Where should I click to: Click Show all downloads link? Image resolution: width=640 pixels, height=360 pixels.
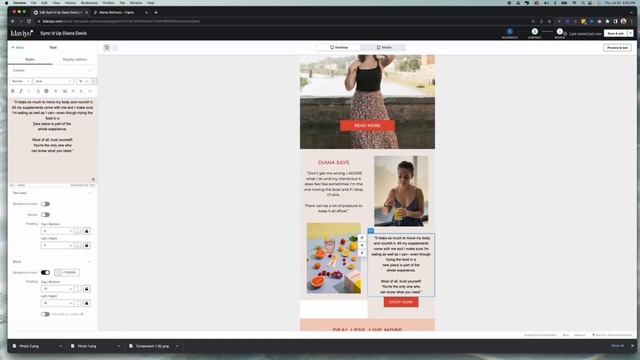(618, 346)
